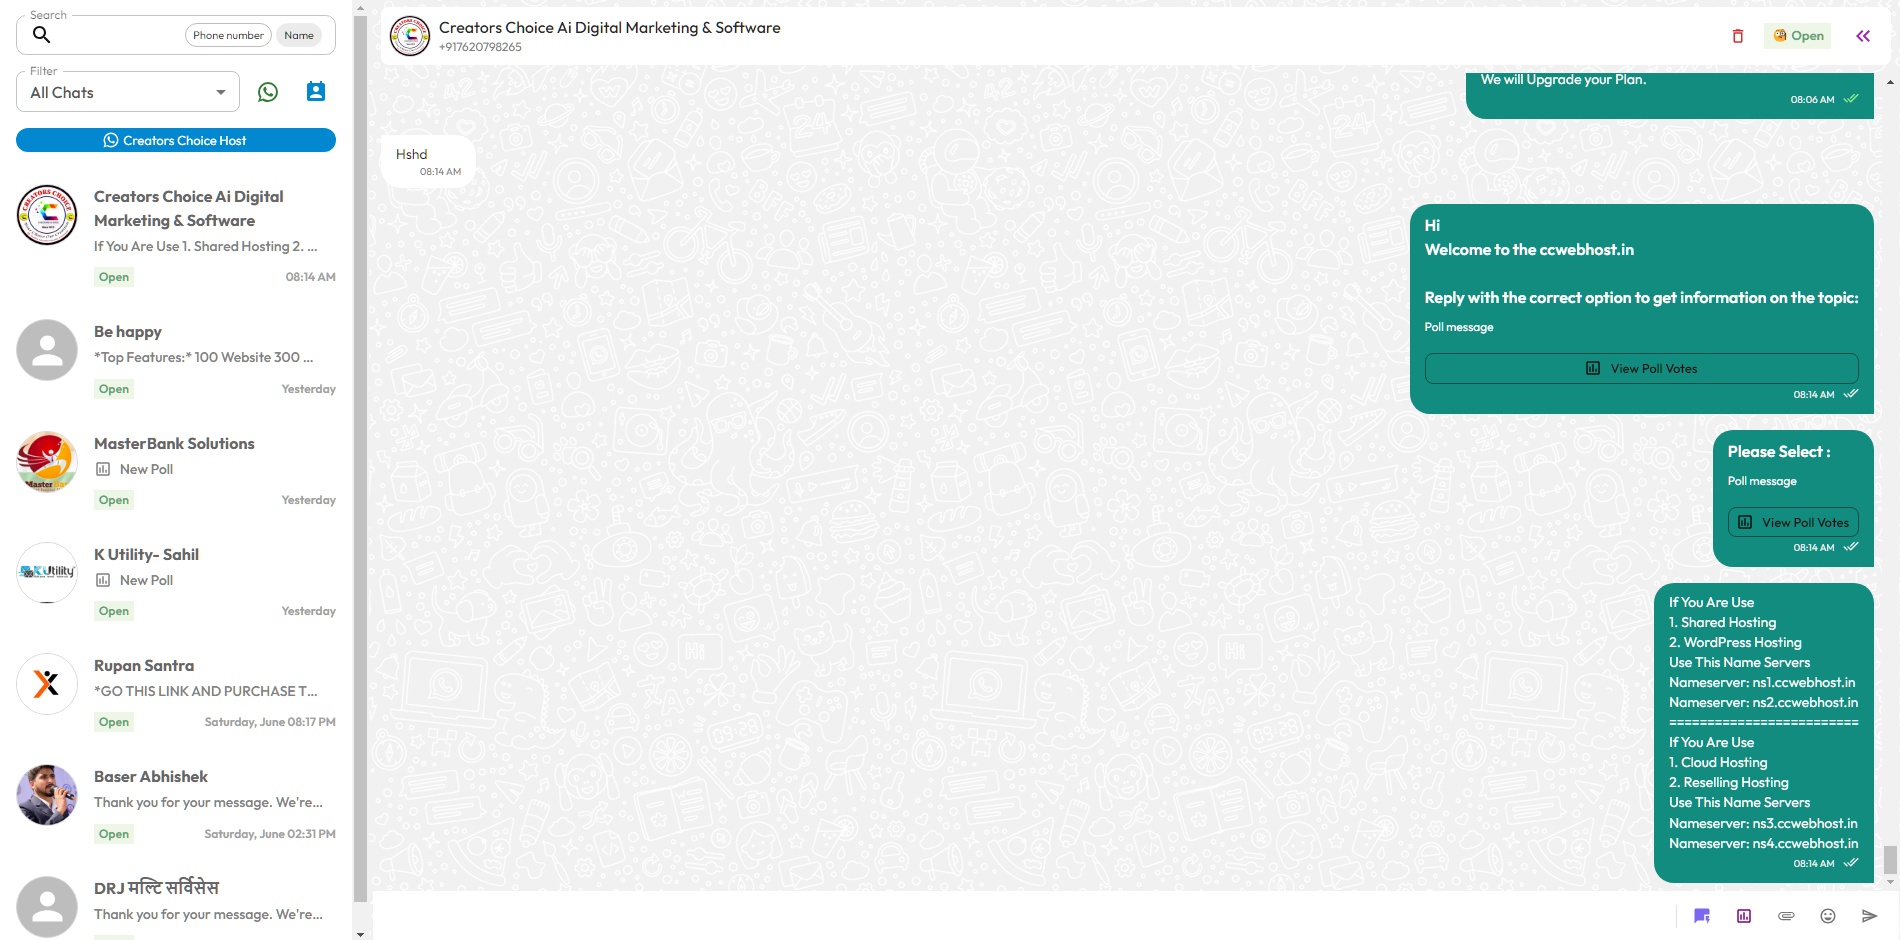Click the chat list scrollbar up arrow

tap(360, 8)
